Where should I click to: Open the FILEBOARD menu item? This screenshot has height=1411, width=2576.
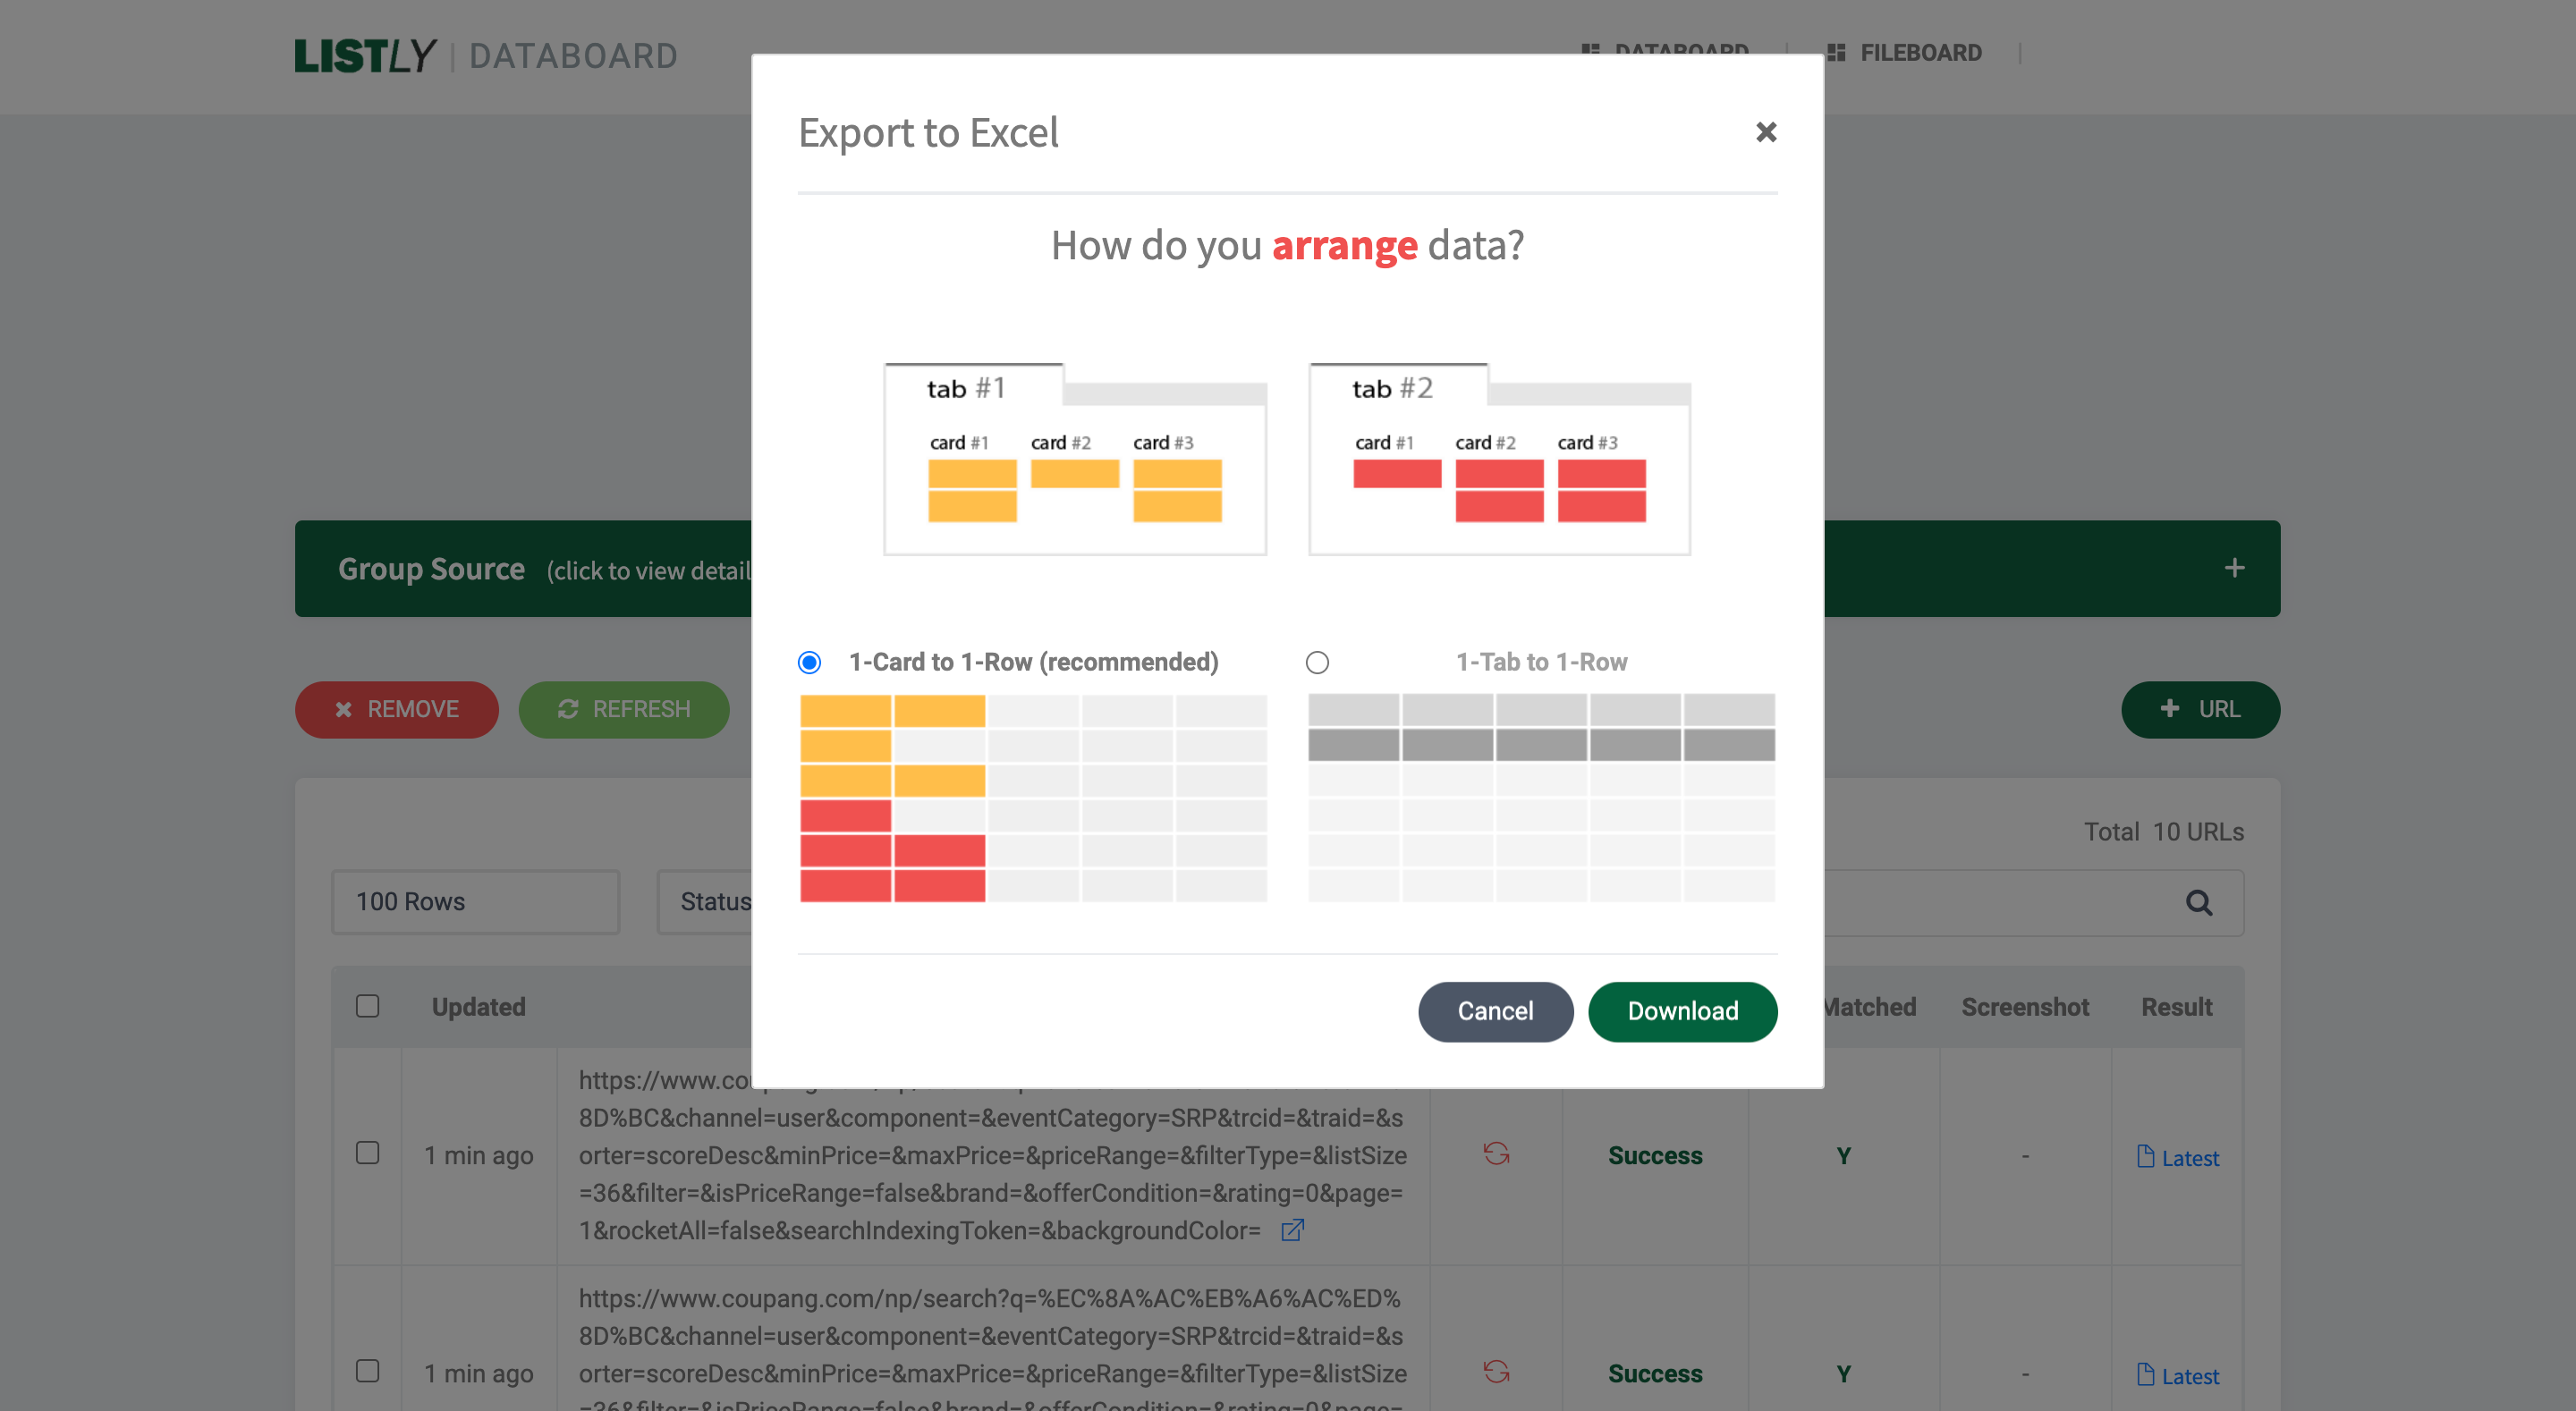click(1904, 53)
